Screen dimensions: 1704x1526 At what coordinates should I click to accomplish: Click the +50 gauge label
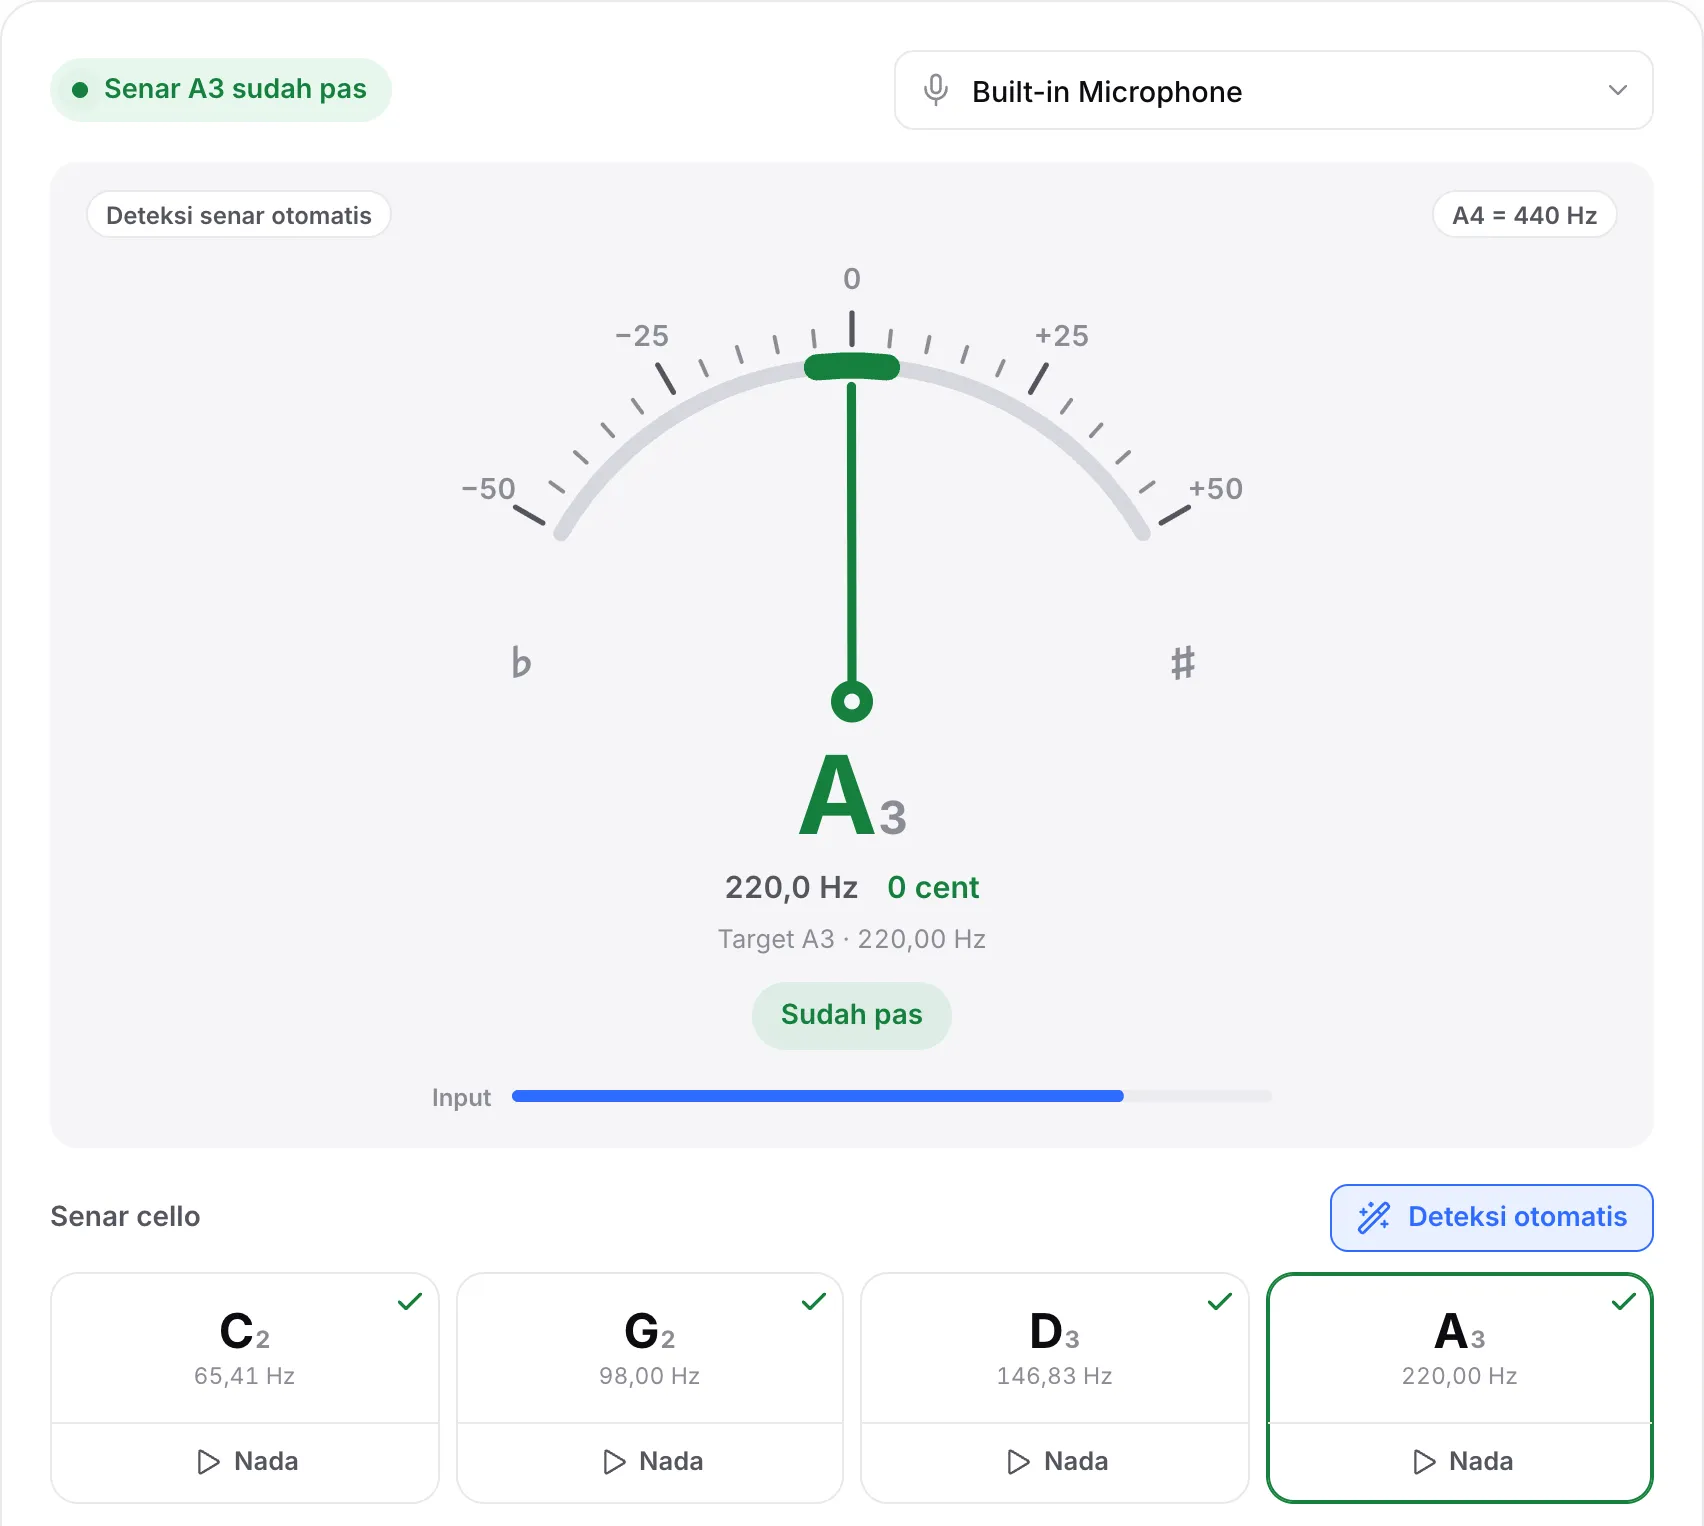(x=1216, y=489)
